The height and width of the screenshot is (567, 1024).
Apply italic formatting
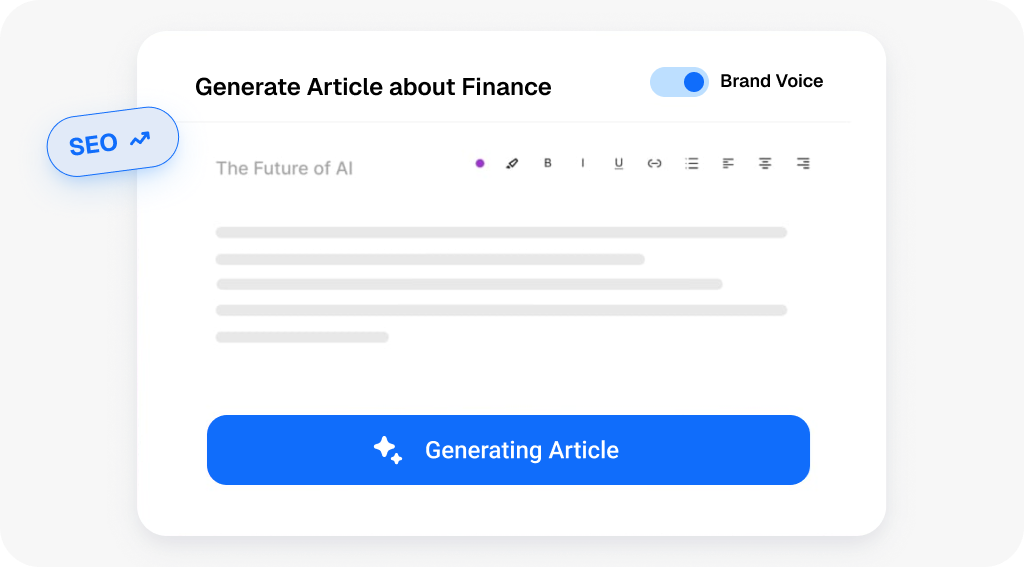[x=583, y=163]
